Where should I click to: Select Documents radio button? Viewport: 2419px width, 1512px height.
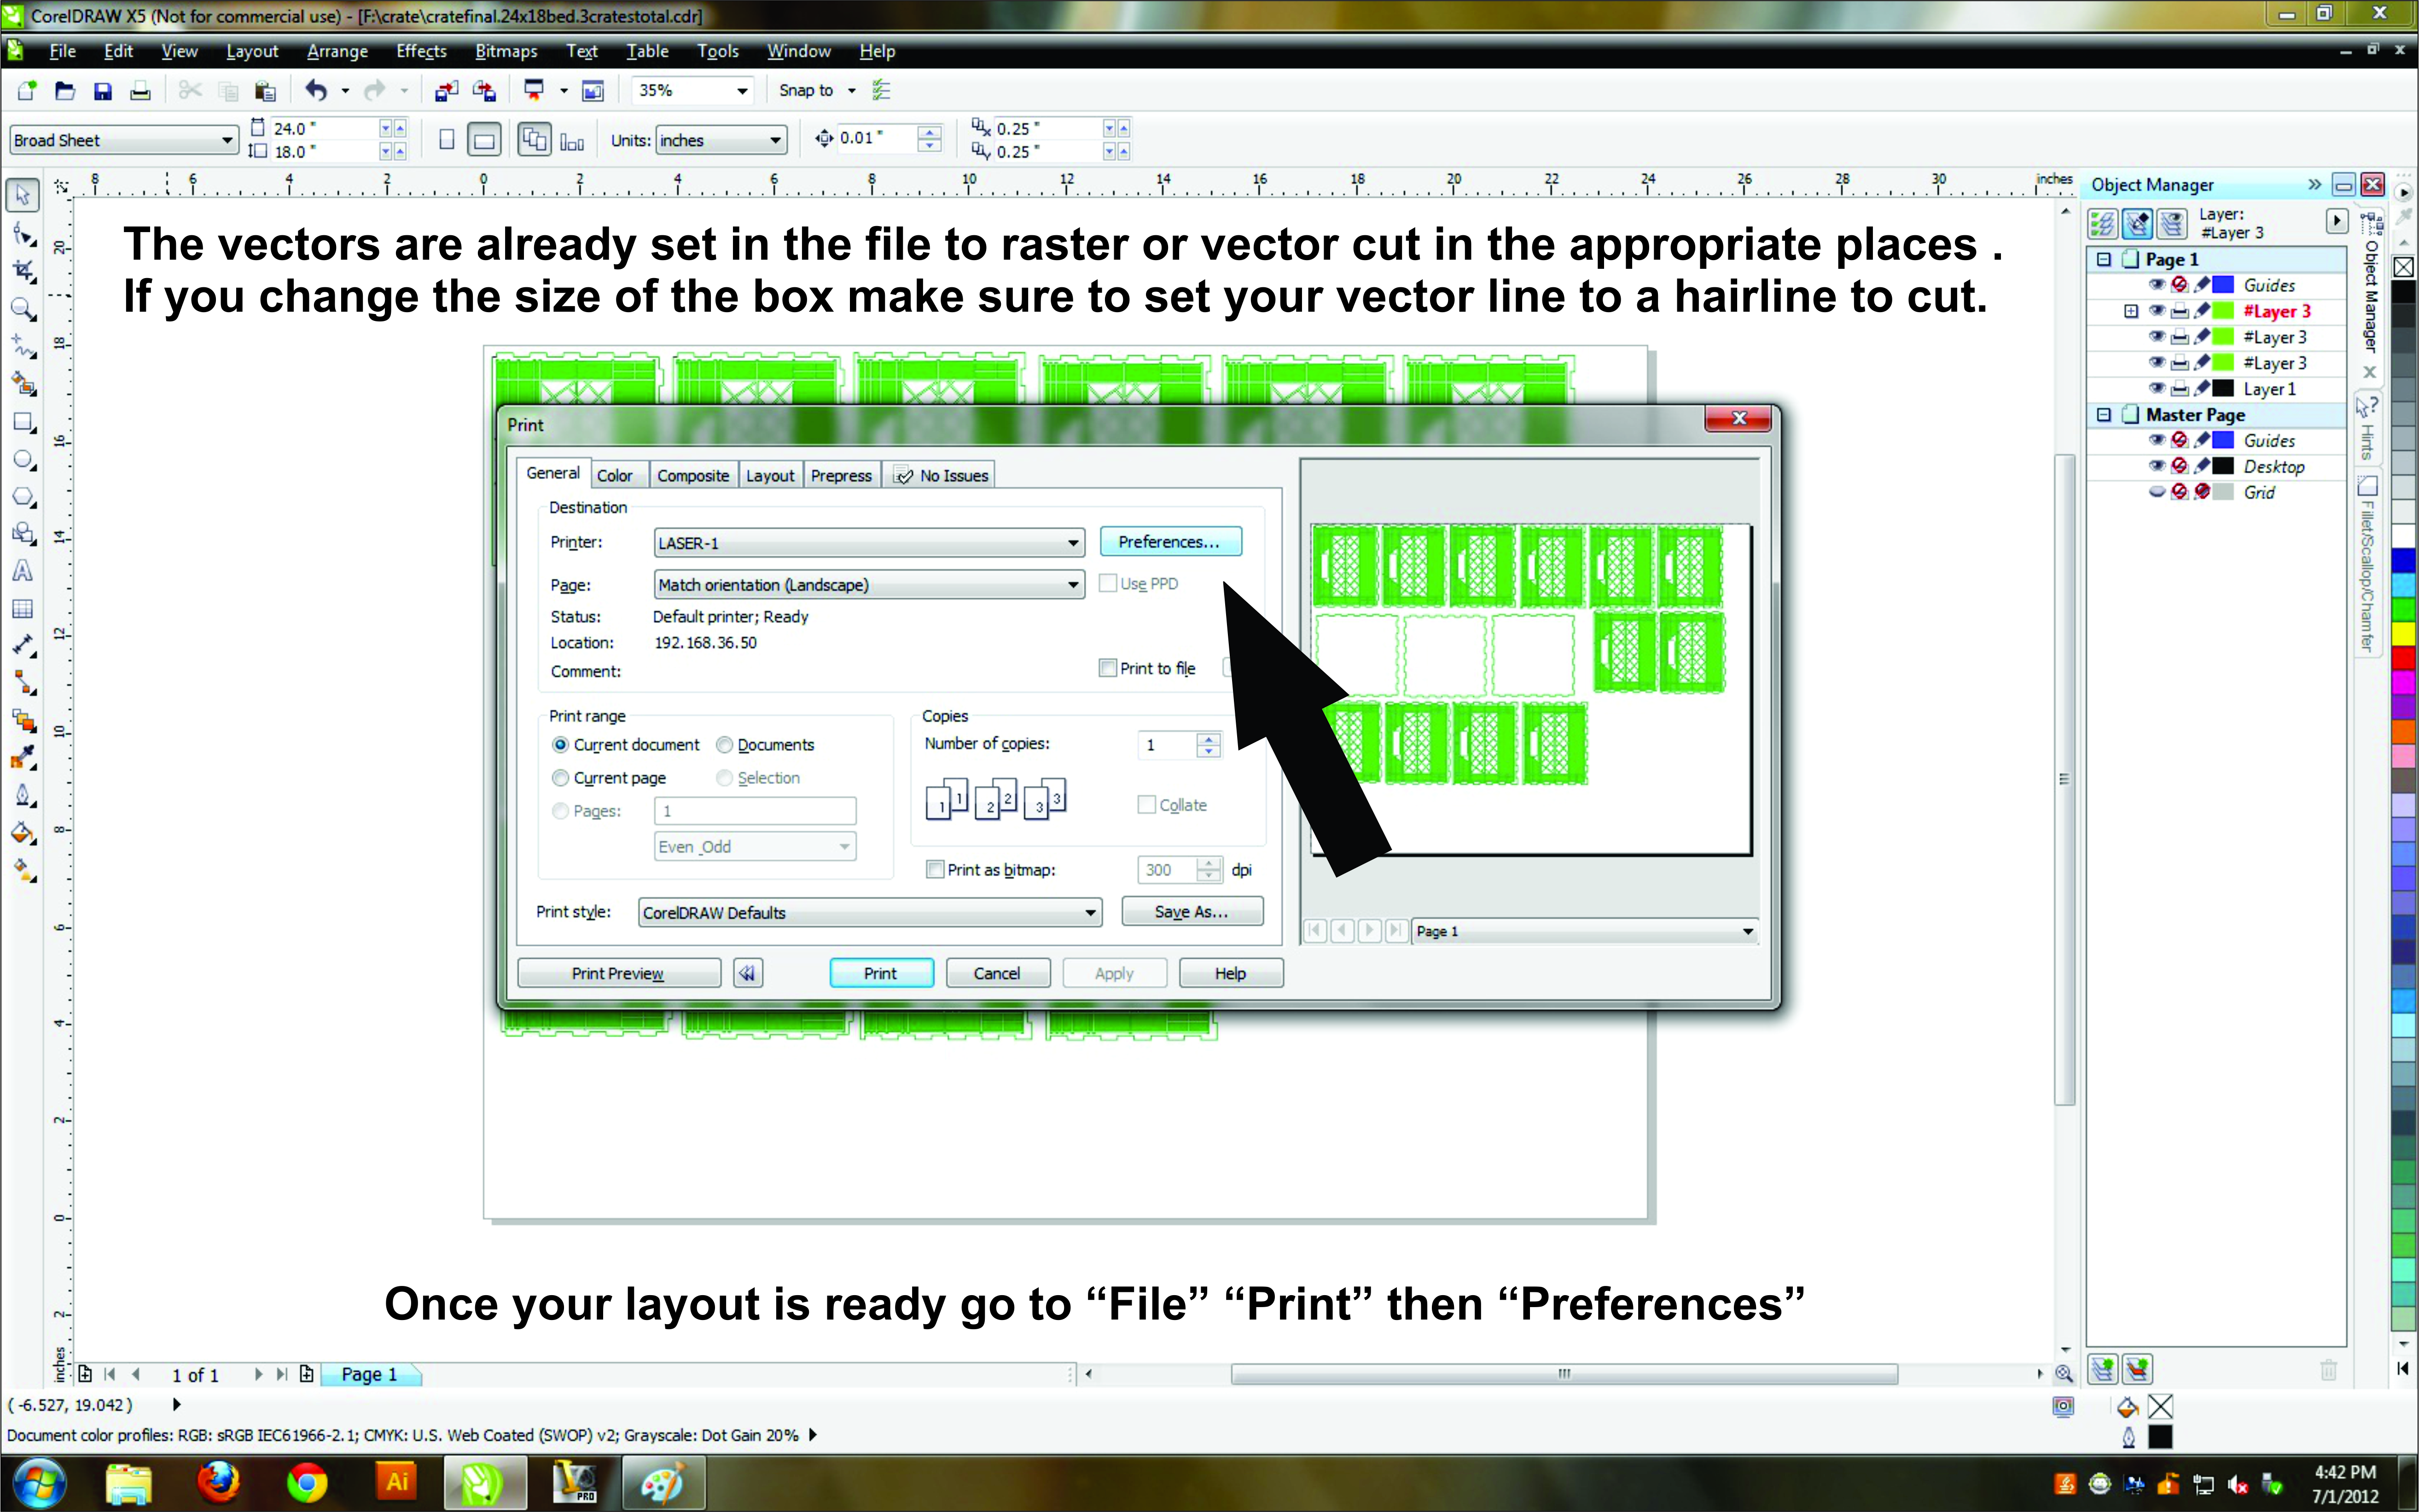(x=725, y=745)
